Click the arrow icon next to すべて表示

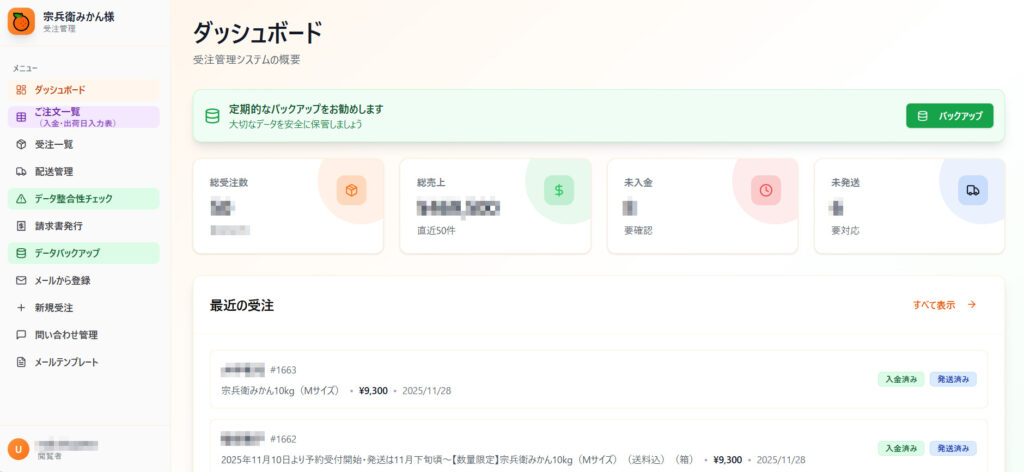click(972, 304)
